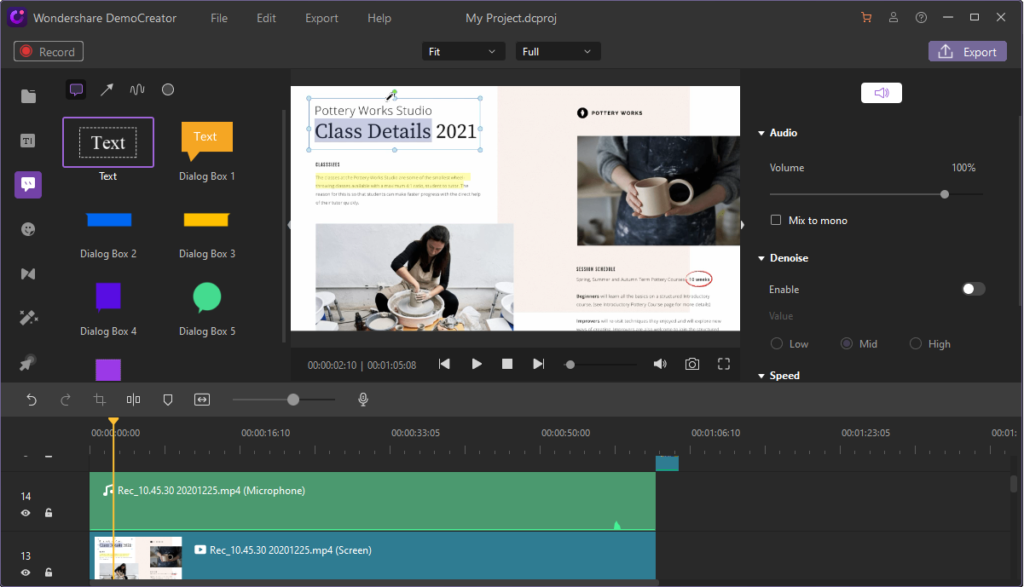Select the arrow annotation category
Viewport: 1024px width, 587px height.
pyautogui.click(x=107, y=90)
